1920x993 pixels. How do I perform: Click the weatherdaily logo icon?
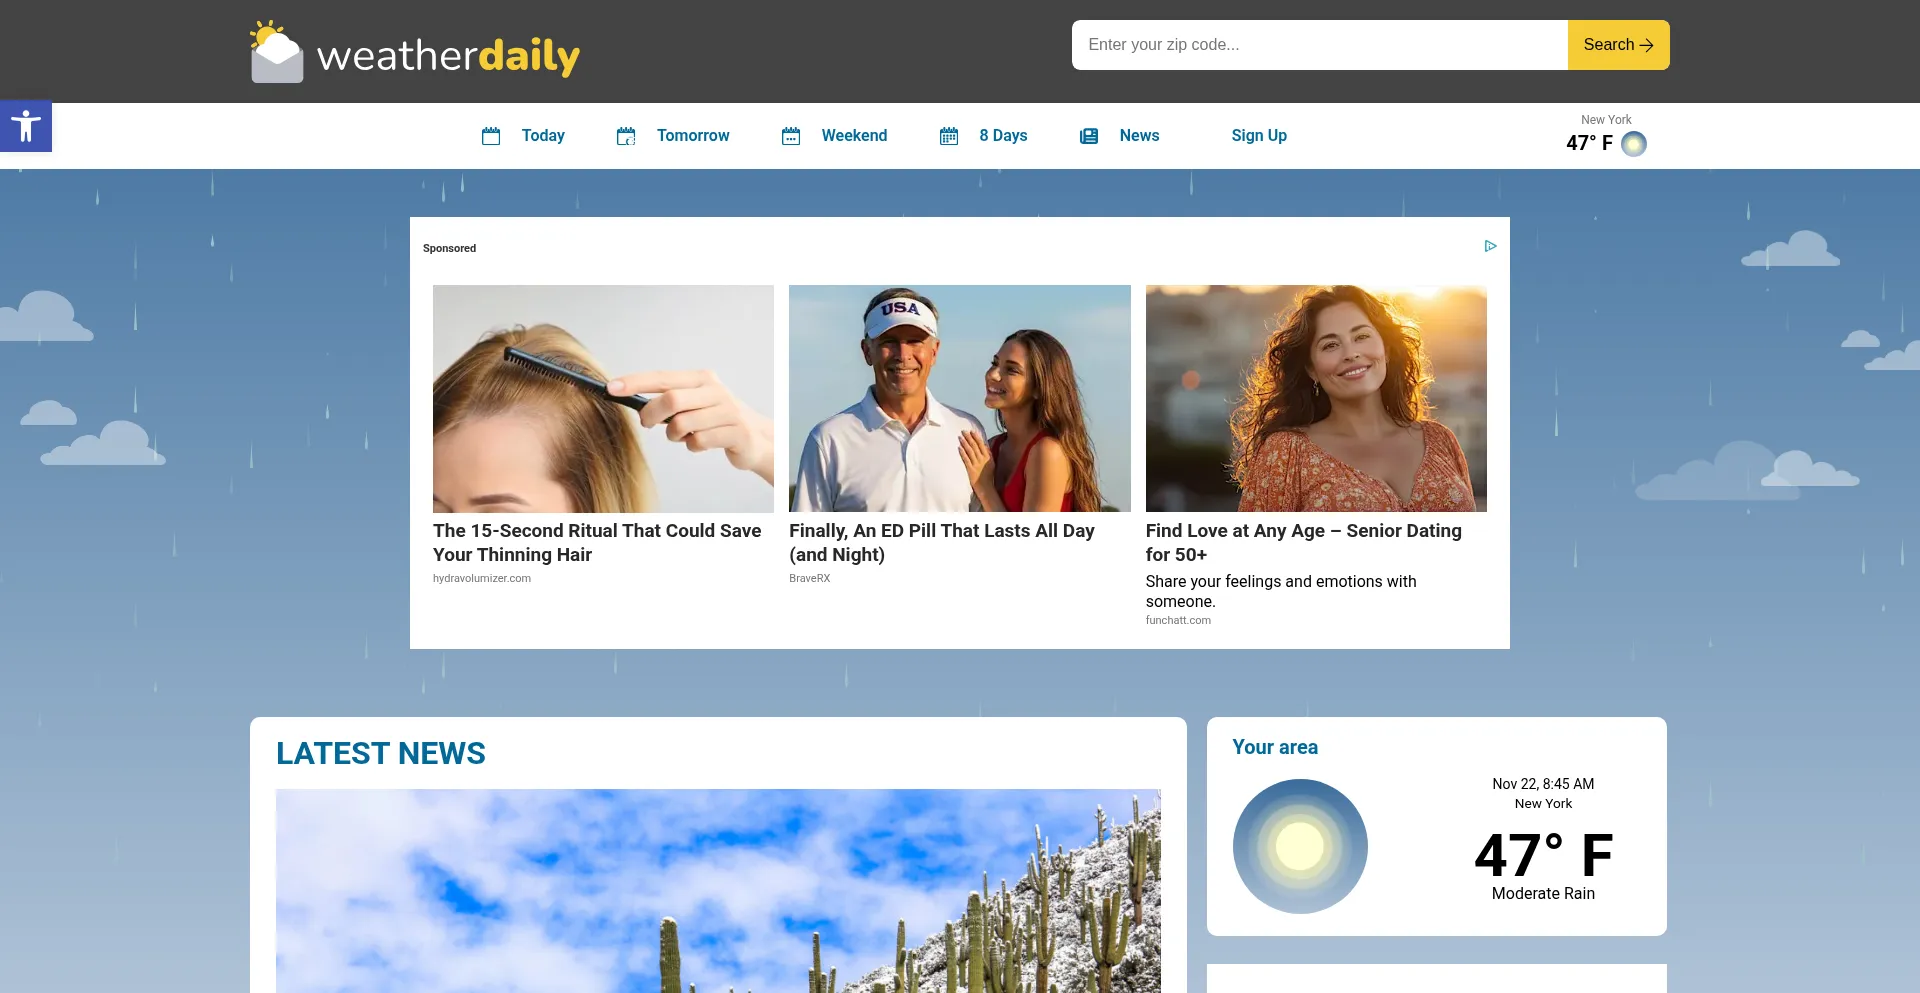pos(276,52)
